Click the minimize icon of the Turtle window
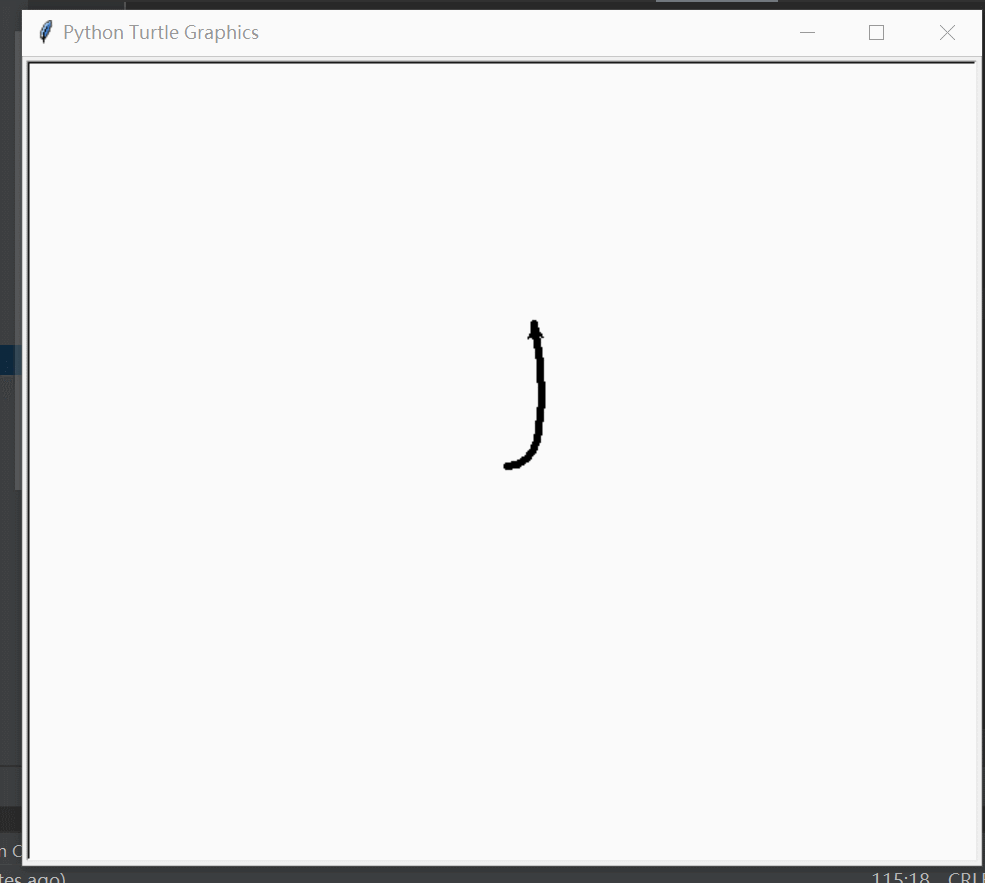Image resolution: width=985 pixels, height=883 pixels. pos(807,32)
